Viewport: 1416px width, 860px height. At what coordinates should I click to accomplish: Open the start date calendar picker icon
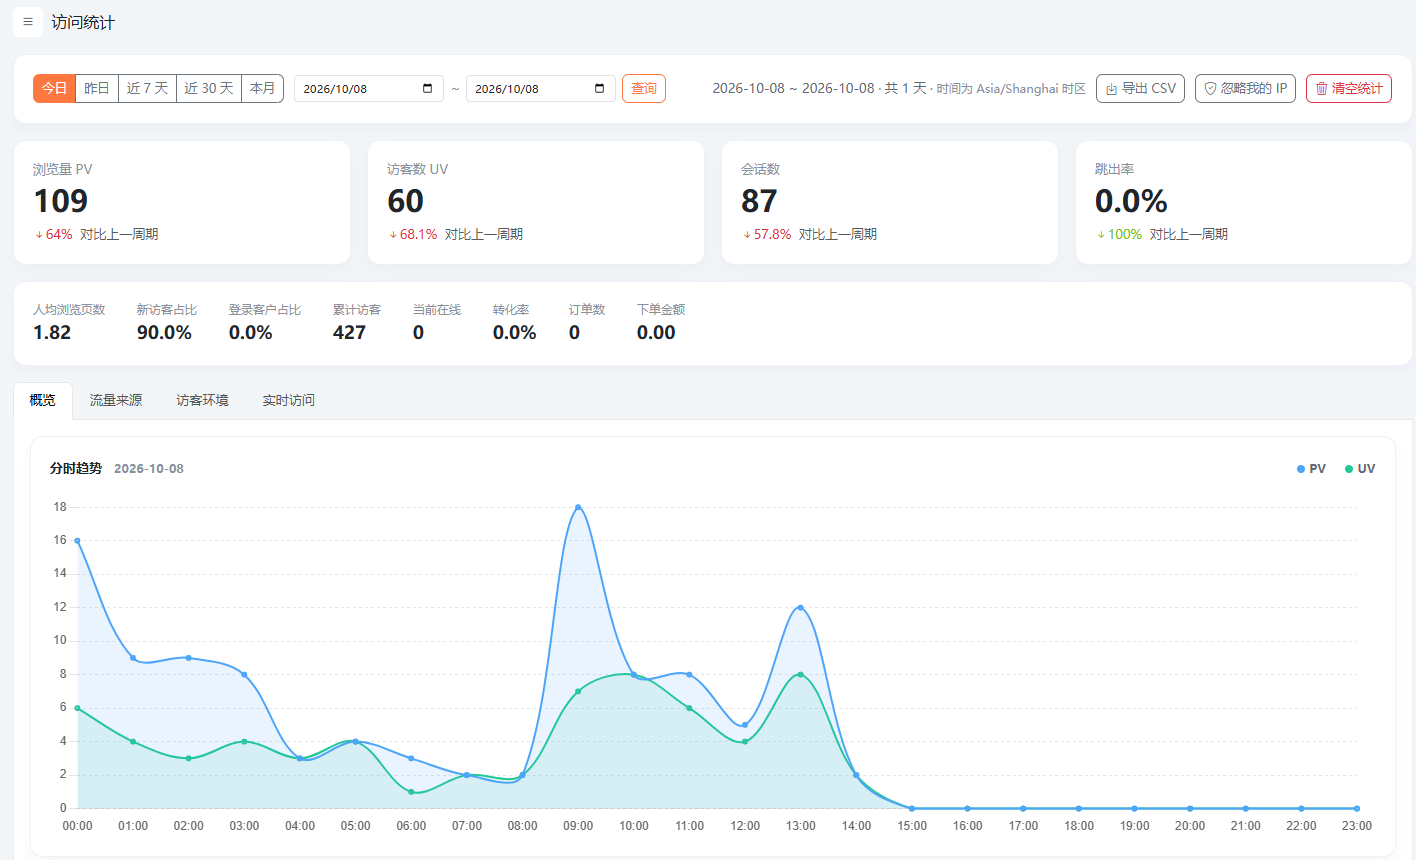pos(428,89)
